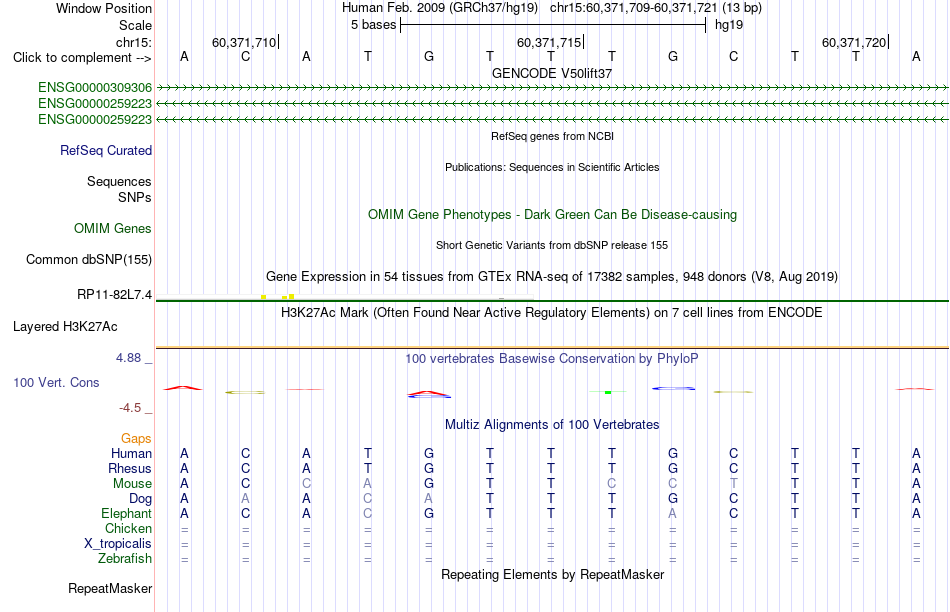Open RP11-82L7.4 GTEx expression label
The image size is (950, 612).
tap(115, 294)
